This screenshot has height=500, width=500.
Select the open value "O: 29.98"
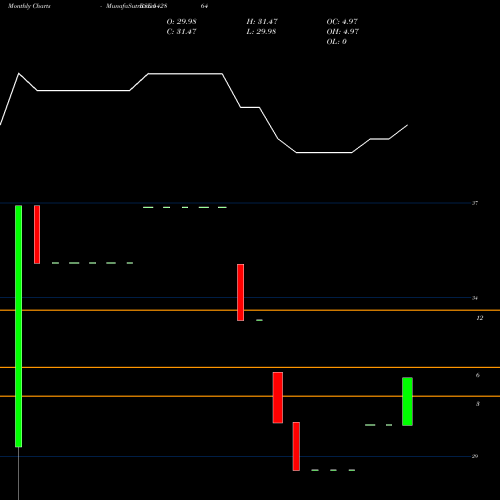click(182, 22)
